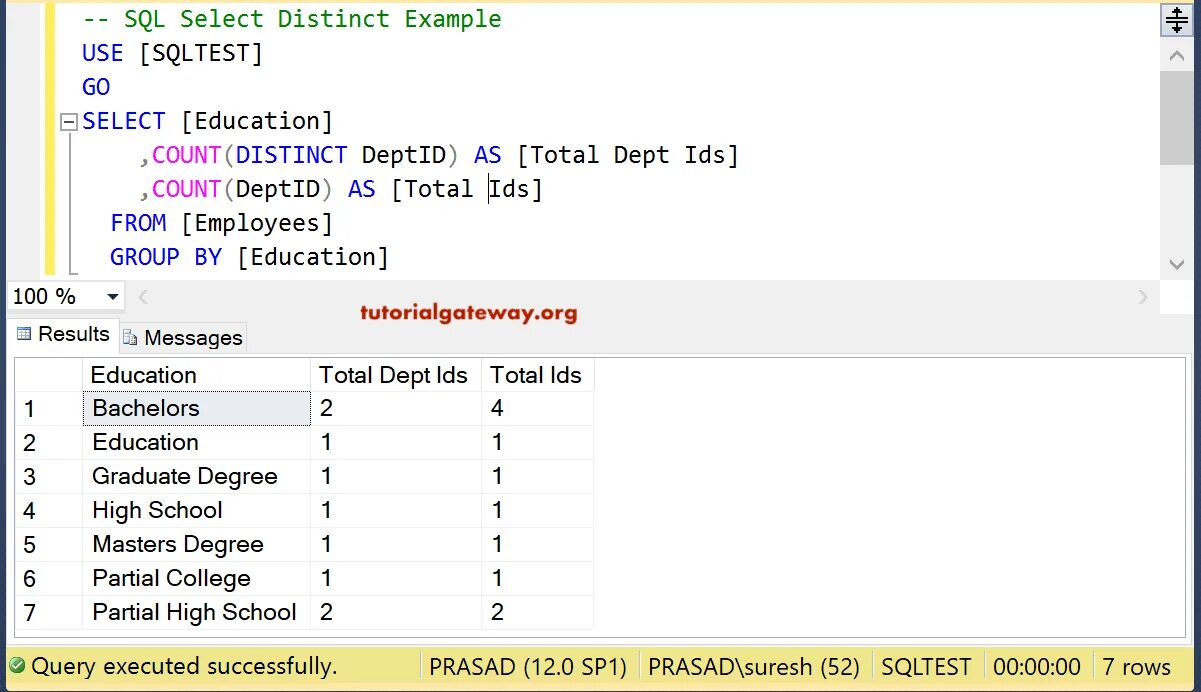Click the Results tab grid icon
Screen dimensions: 1201x692
pos(24,334)
